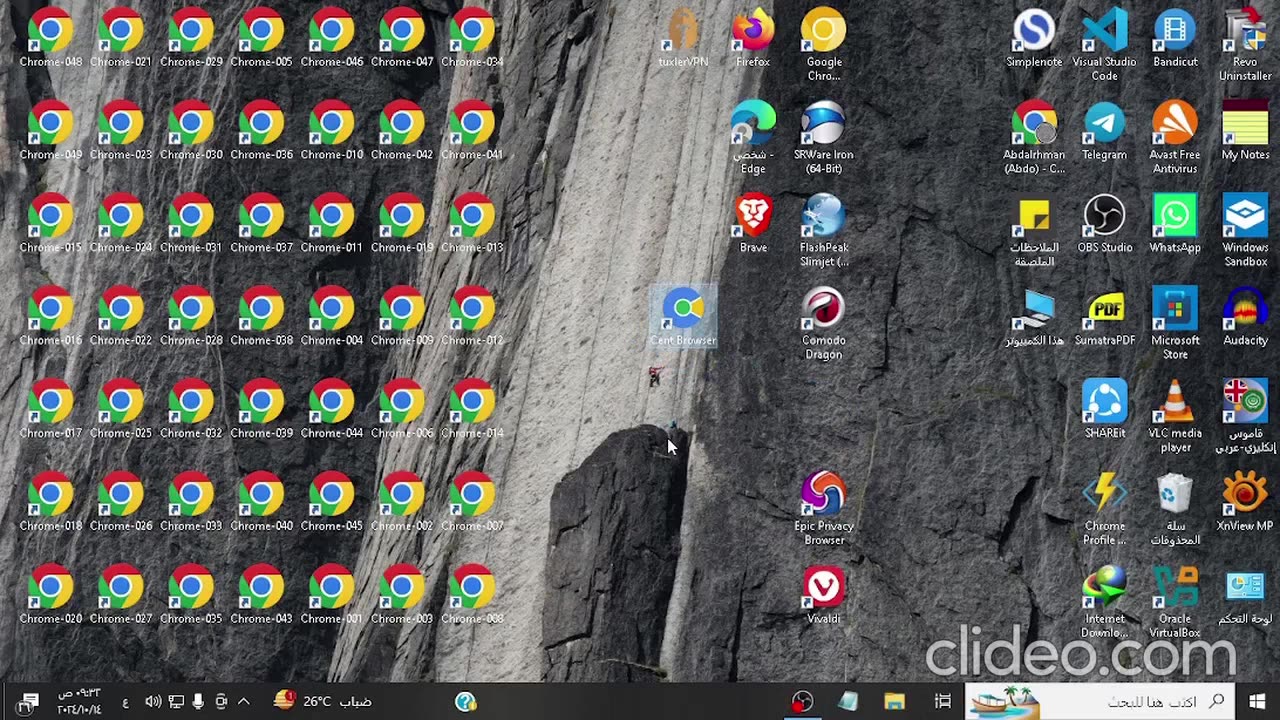Open the notification center icon

26,701
